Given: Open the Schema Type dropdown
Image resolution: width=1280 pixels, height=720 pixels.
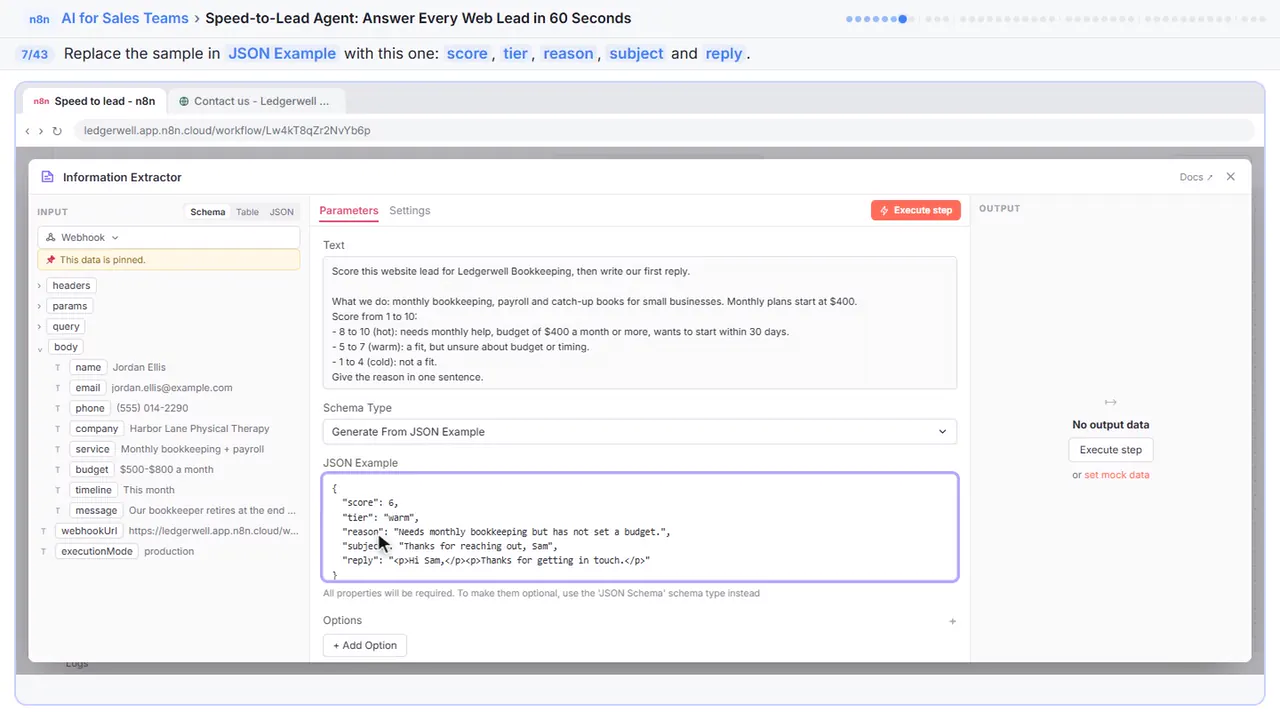Looking at the screenshot, I should 640,432.
